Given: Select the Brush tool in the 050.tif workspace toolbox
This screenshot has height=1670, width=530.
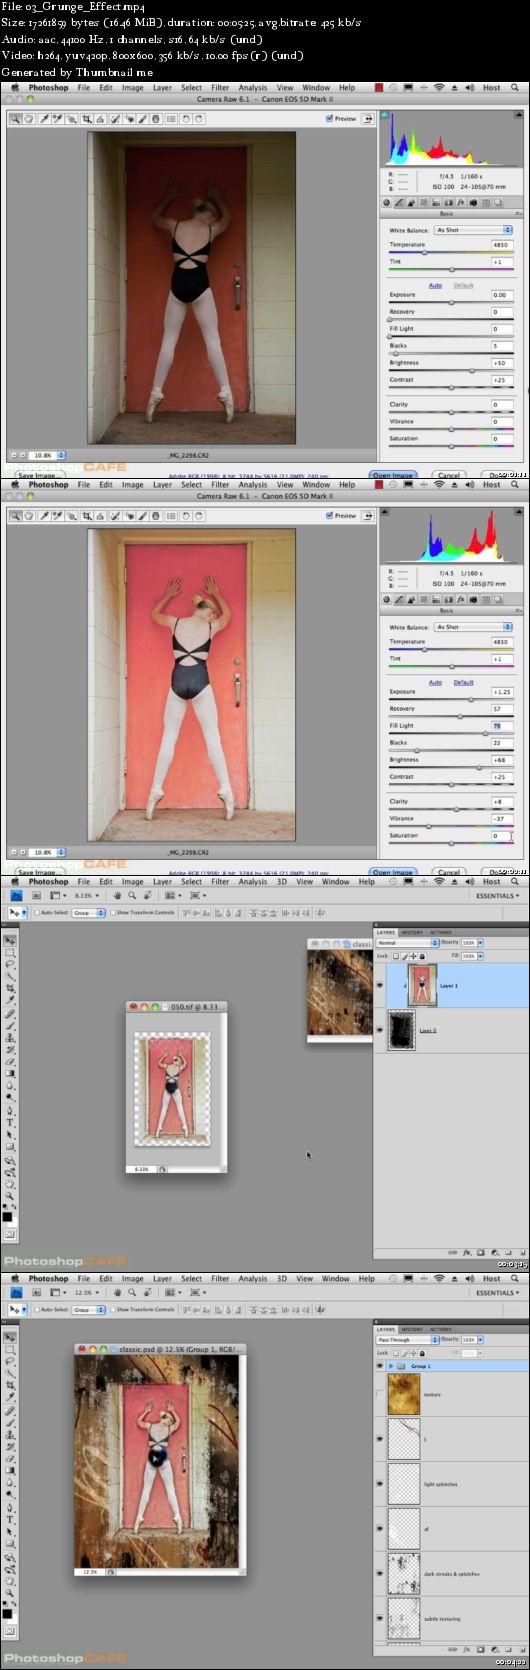Looking at the screenshot, I should click(x=10, y=1026).
